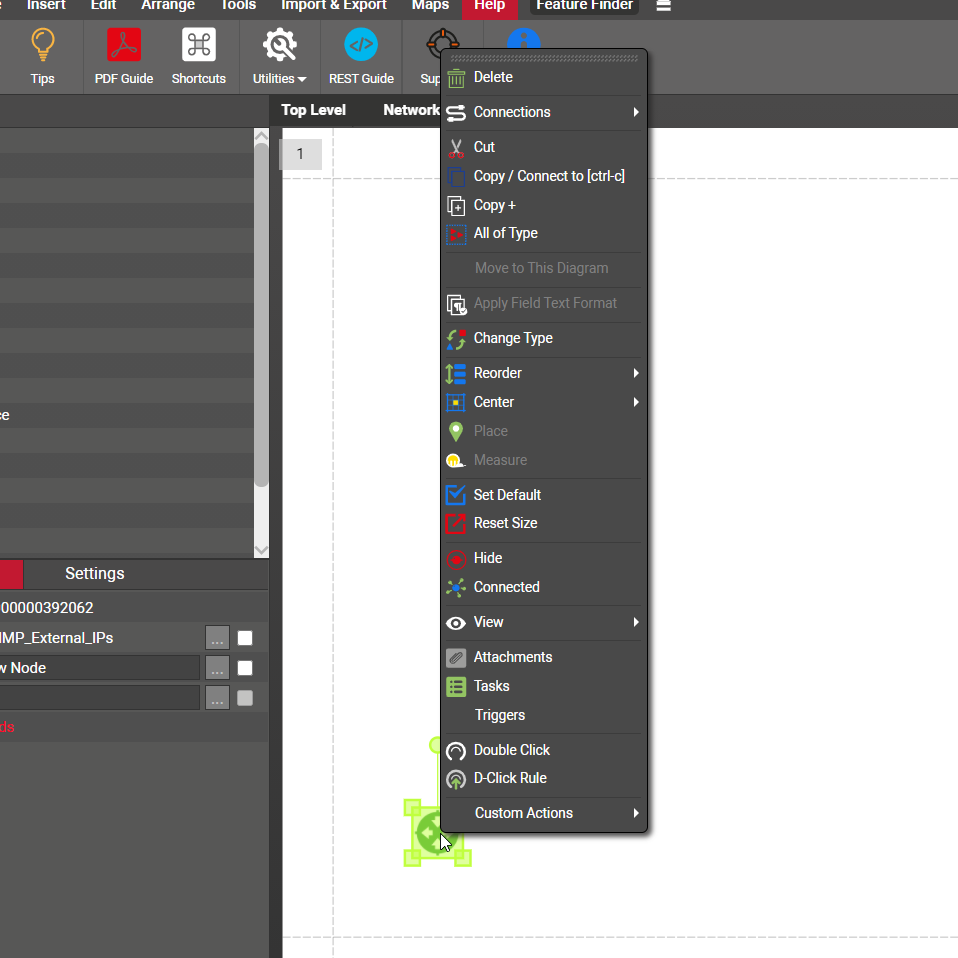The image size is (958, 958).
Task: Click the Delete trash icon in context menu
Action: (456, 78)
